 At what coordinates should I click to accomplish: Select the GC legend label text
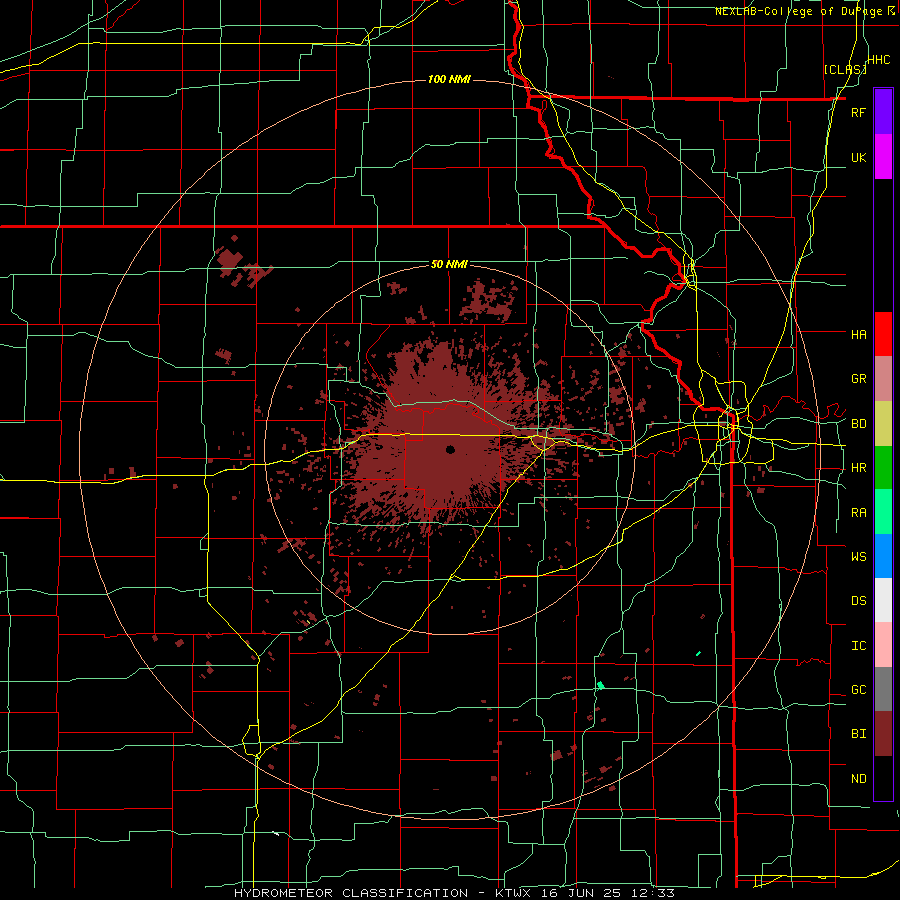pos(858,690)
